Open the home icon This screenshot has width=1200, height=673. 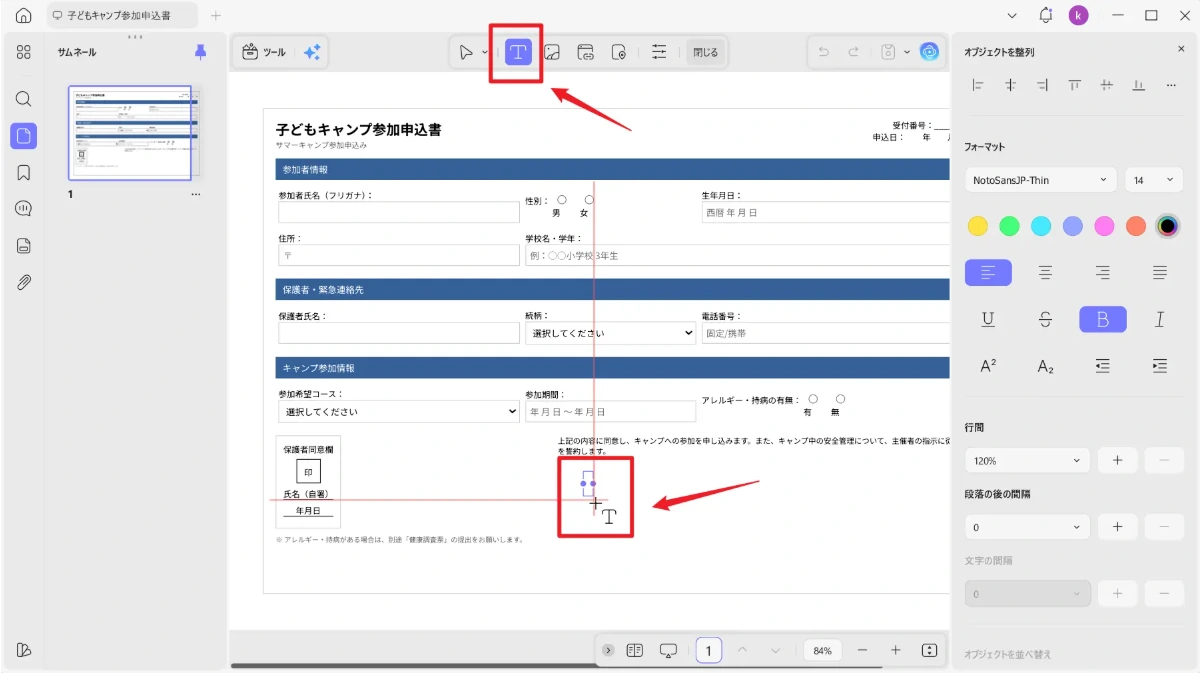click(23, 16)
